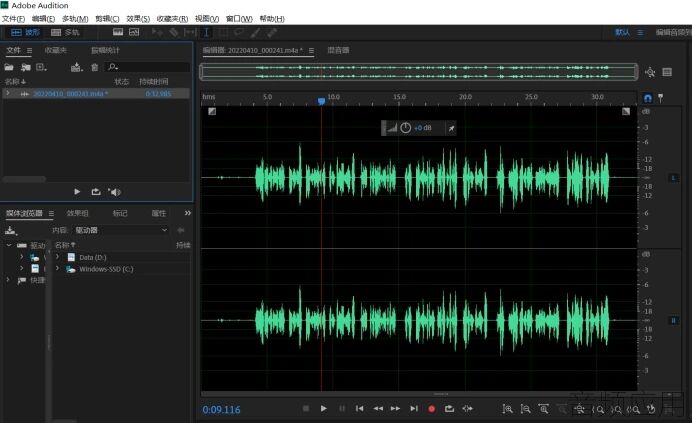Switch to Multitrack editor view
Viewport: 692px width, 423px height.
tap(65, 32)
